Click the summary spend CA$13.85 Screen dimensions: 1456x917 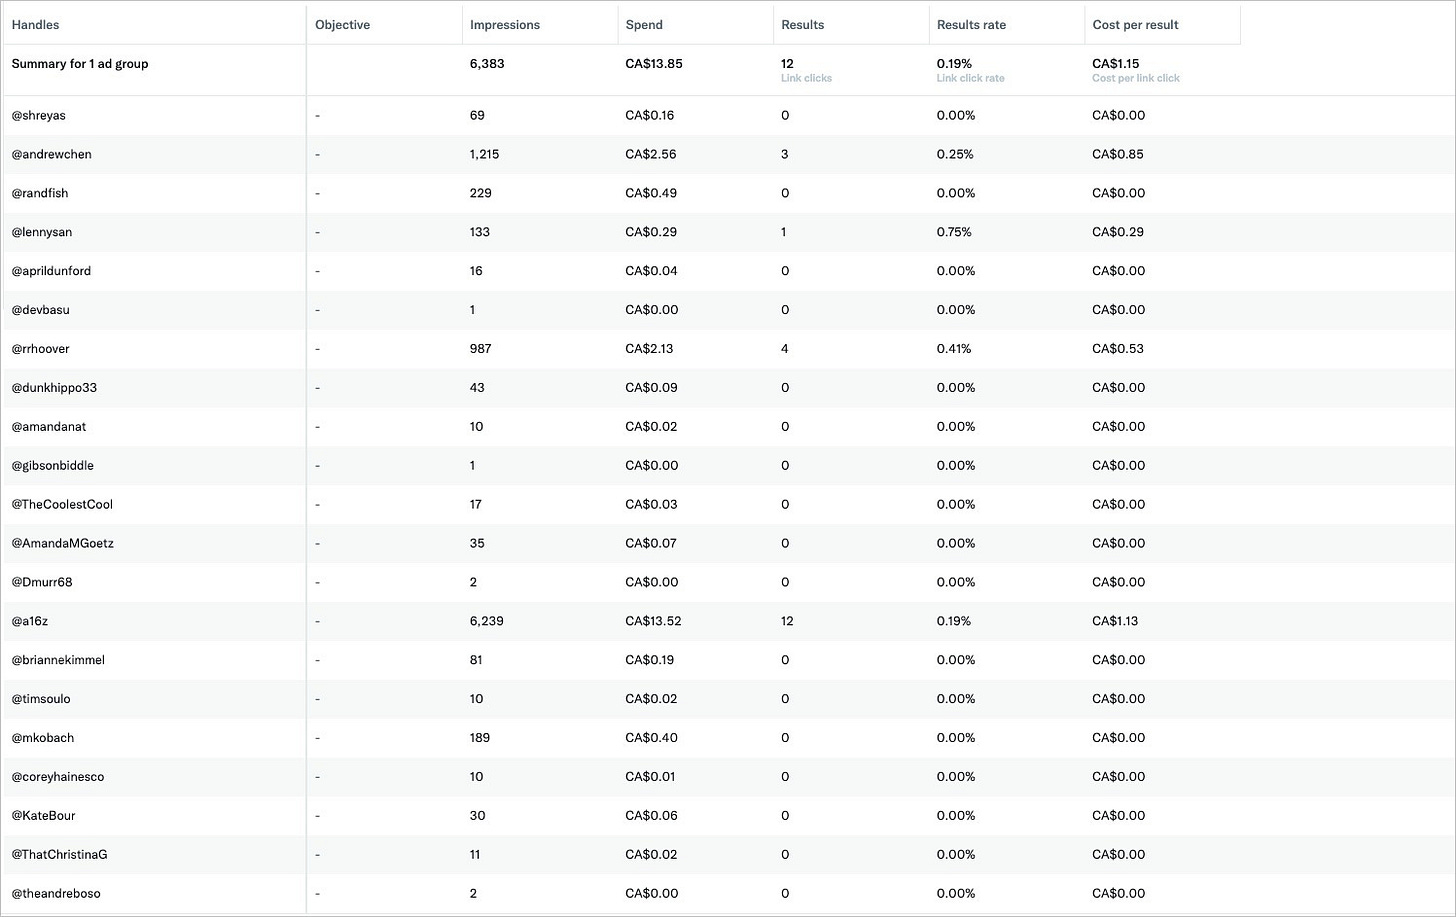coord(654,64)
